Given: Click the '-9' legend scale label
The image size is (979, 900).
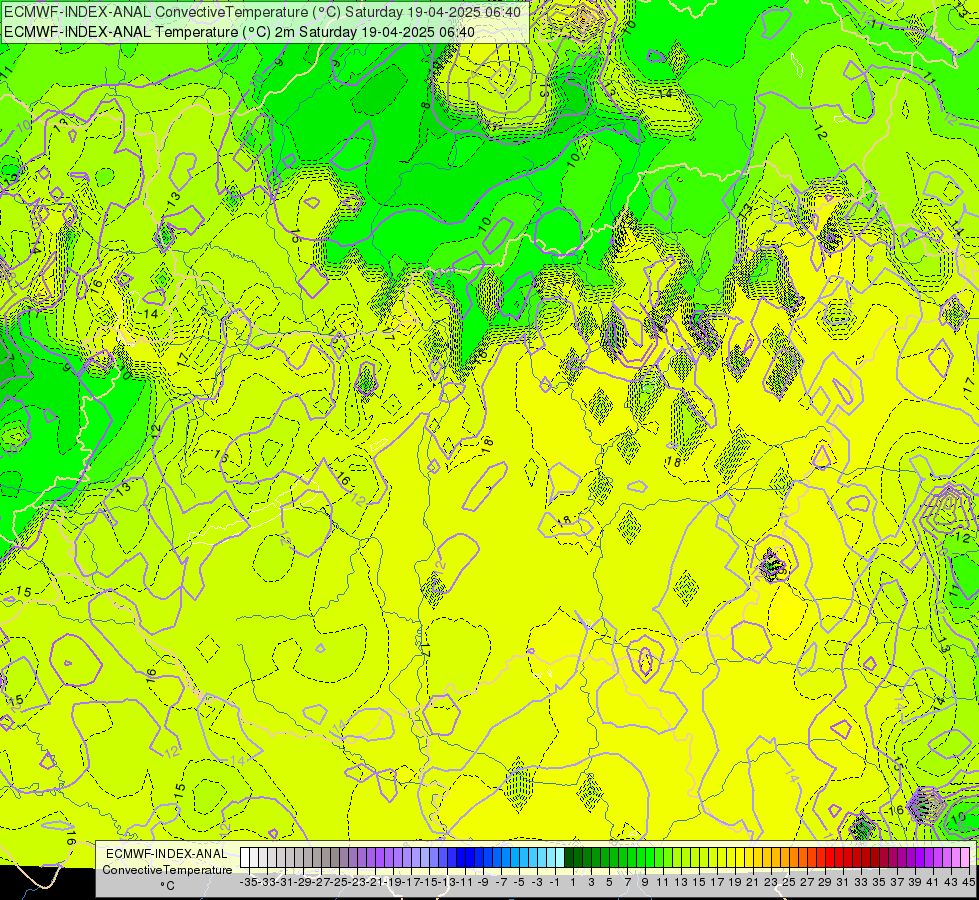Looking at the screenshot, I should coord(483,882).
